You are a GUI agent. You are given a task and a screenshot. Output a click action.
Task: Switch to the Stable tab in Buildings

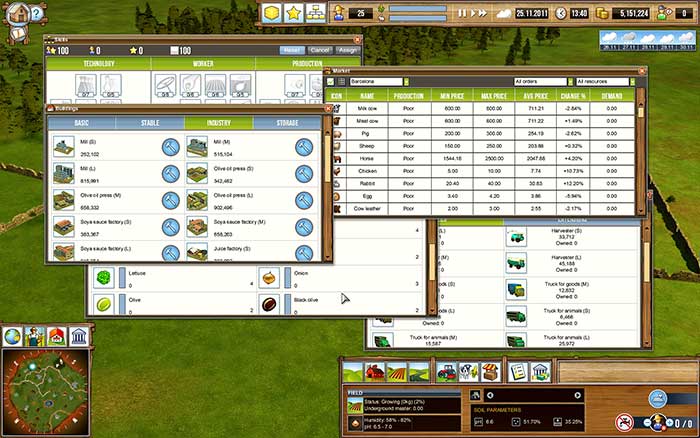point(150,123)
